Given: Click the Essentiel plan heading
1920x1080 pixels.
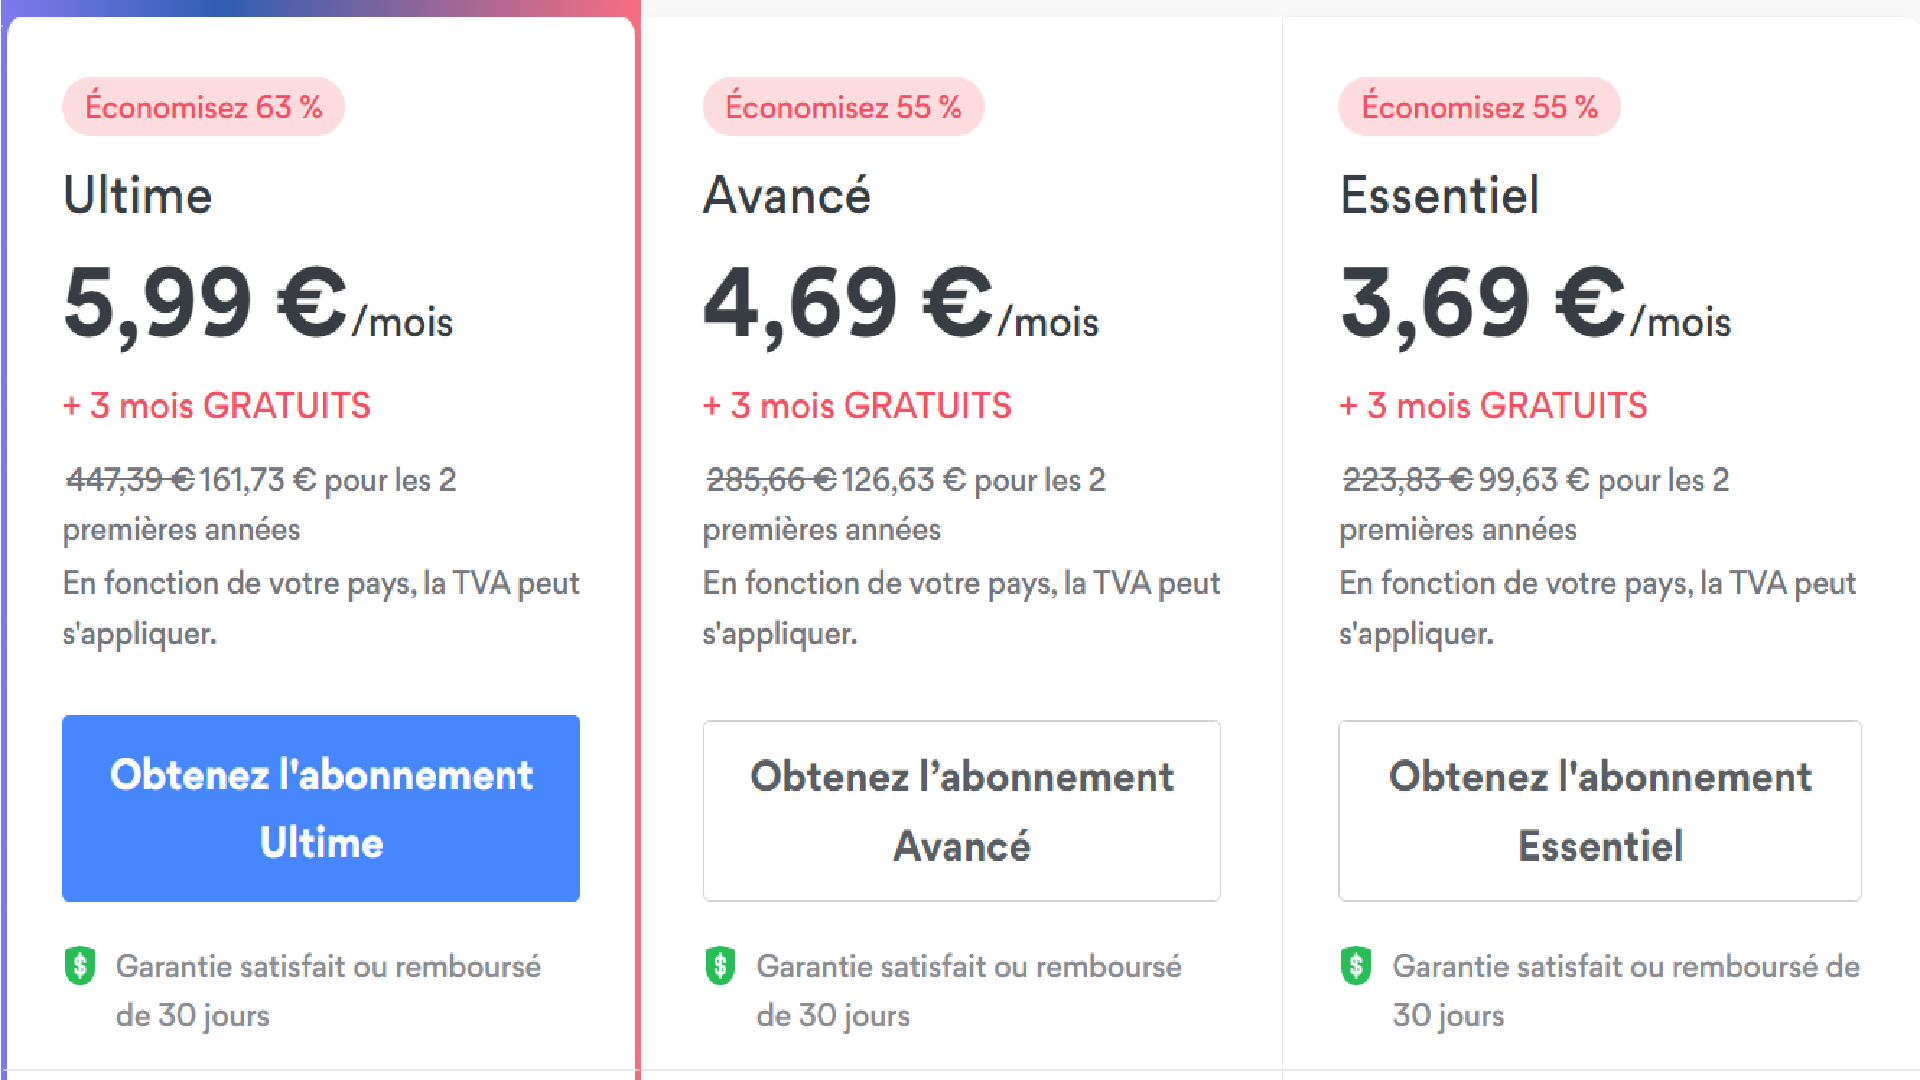Looking at the screenshot, I should (x=1439, y=195).
